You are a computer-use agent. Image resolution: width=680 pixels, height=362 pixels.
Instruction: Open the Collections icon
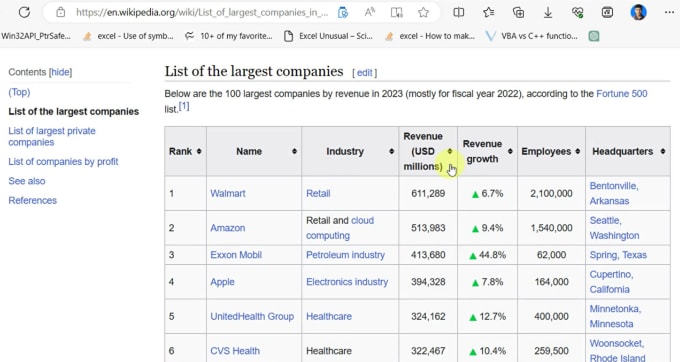click(x=518, y=12)
